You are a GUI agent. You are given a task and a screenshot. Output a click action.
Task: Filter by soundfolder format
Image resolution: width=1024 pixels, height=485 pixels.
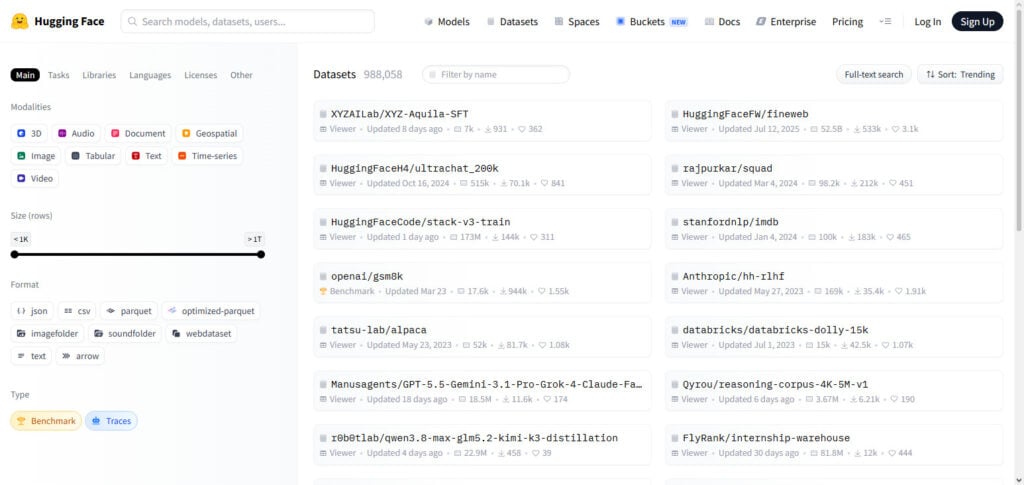tap(125, 334)
